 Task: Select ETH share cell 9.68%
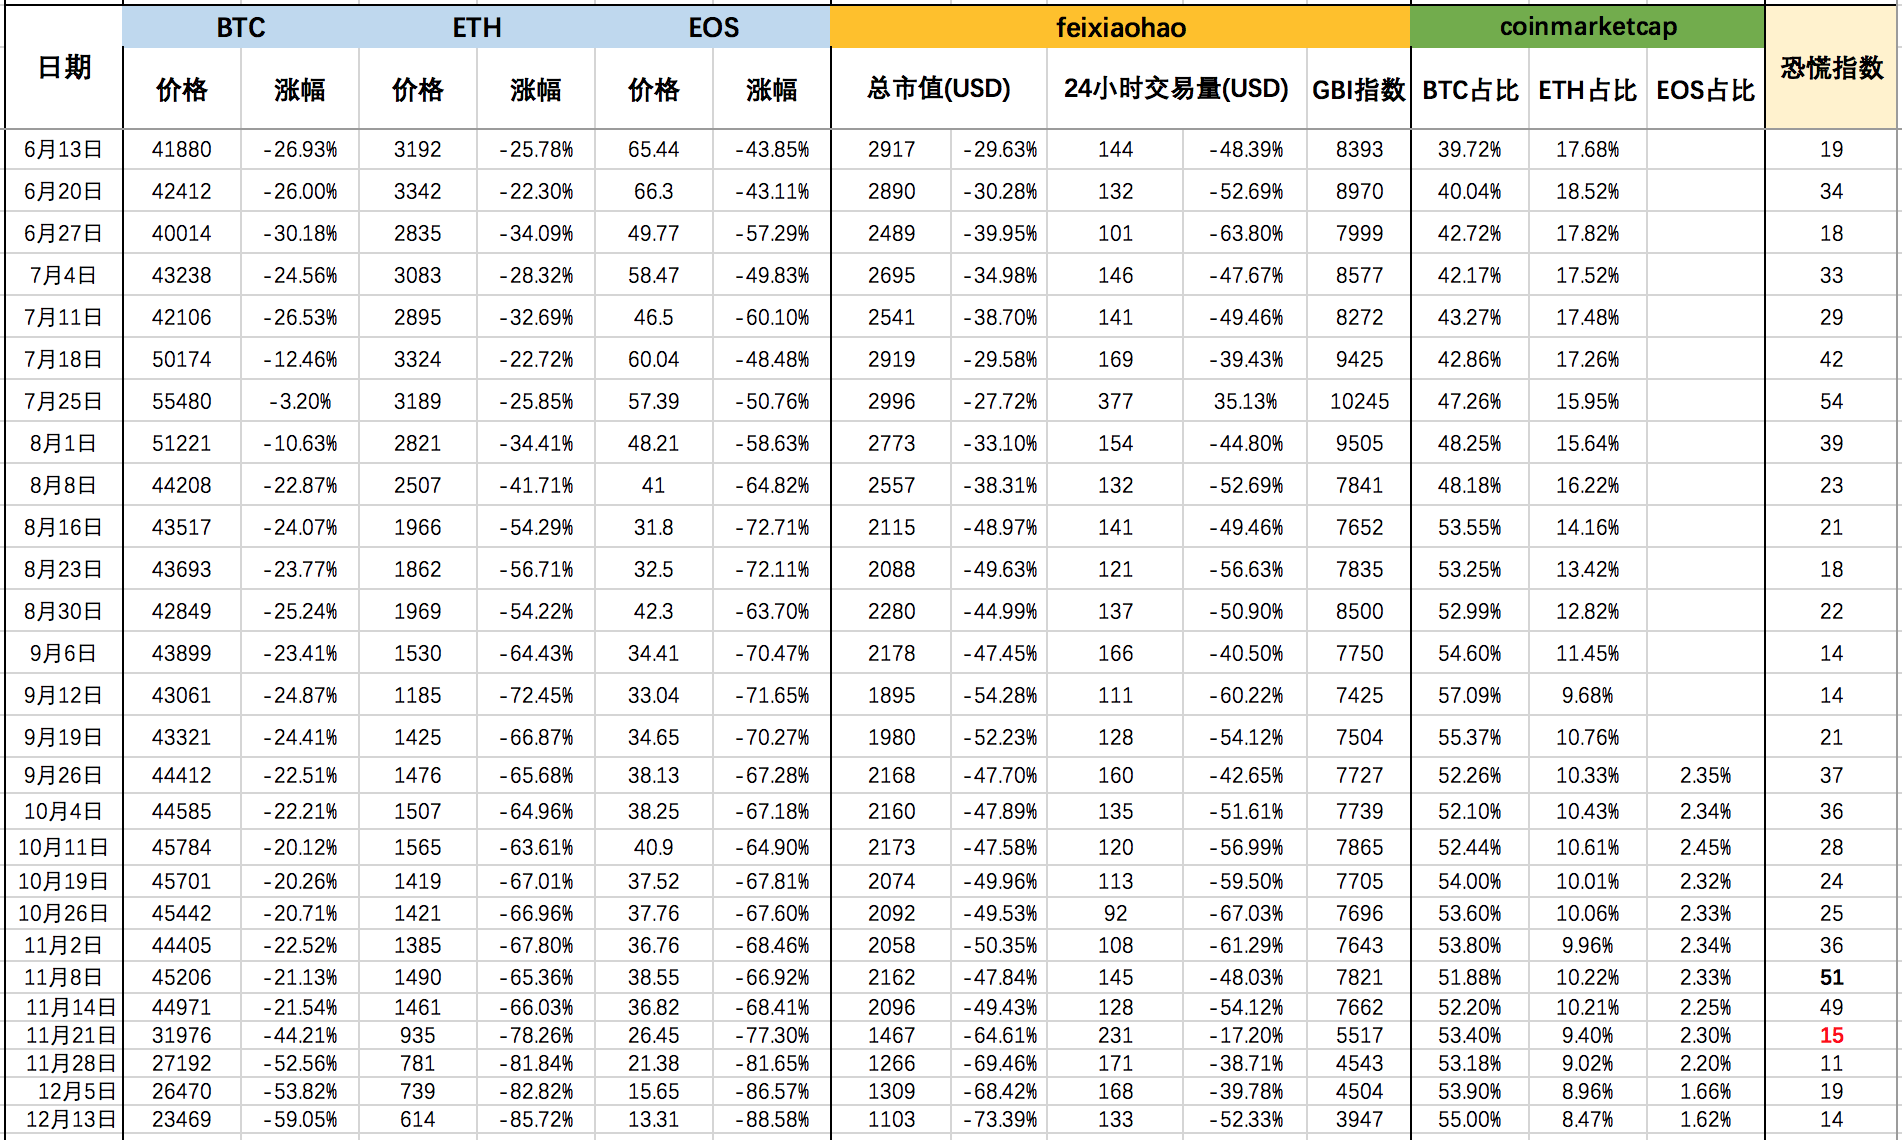click(1587, 695)
